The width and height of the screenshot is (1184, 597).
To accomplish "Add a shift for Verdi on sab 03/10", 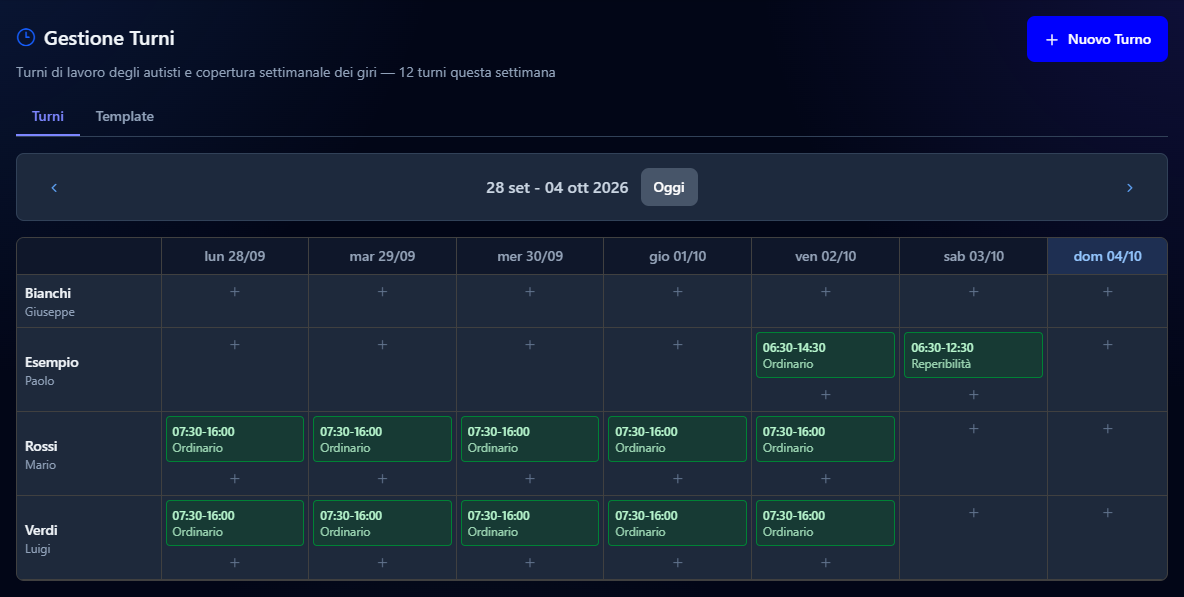I will pyautogui.click(x=973, y=512).
